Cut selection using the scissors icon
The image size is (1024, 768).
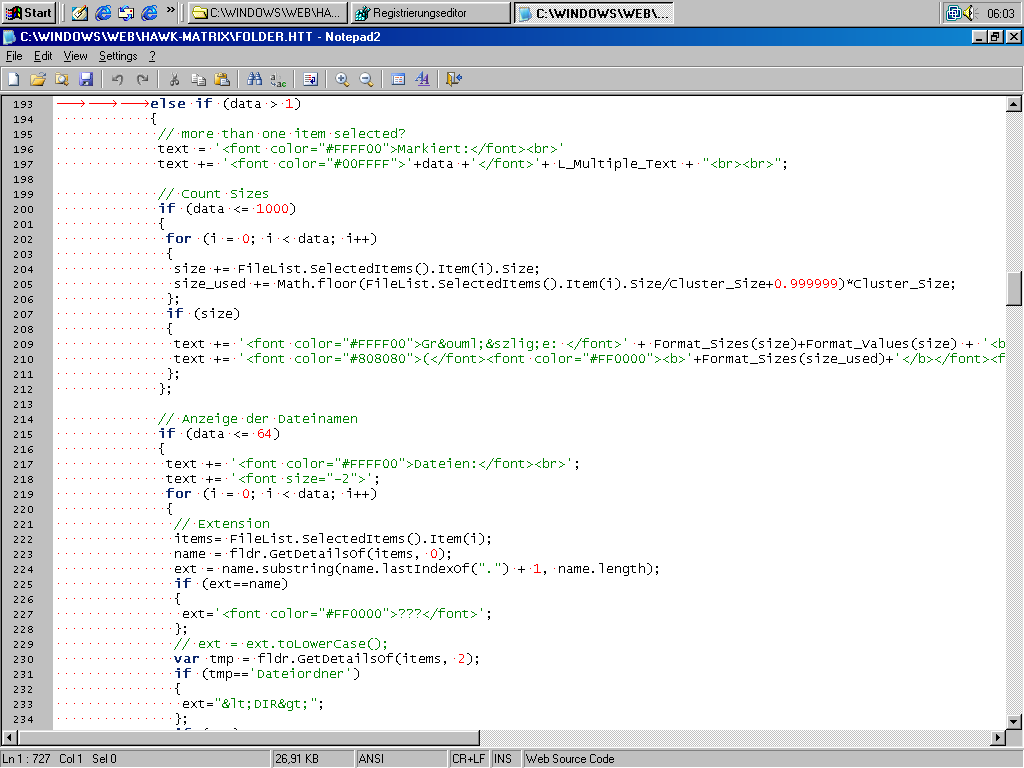click(174, 80)
